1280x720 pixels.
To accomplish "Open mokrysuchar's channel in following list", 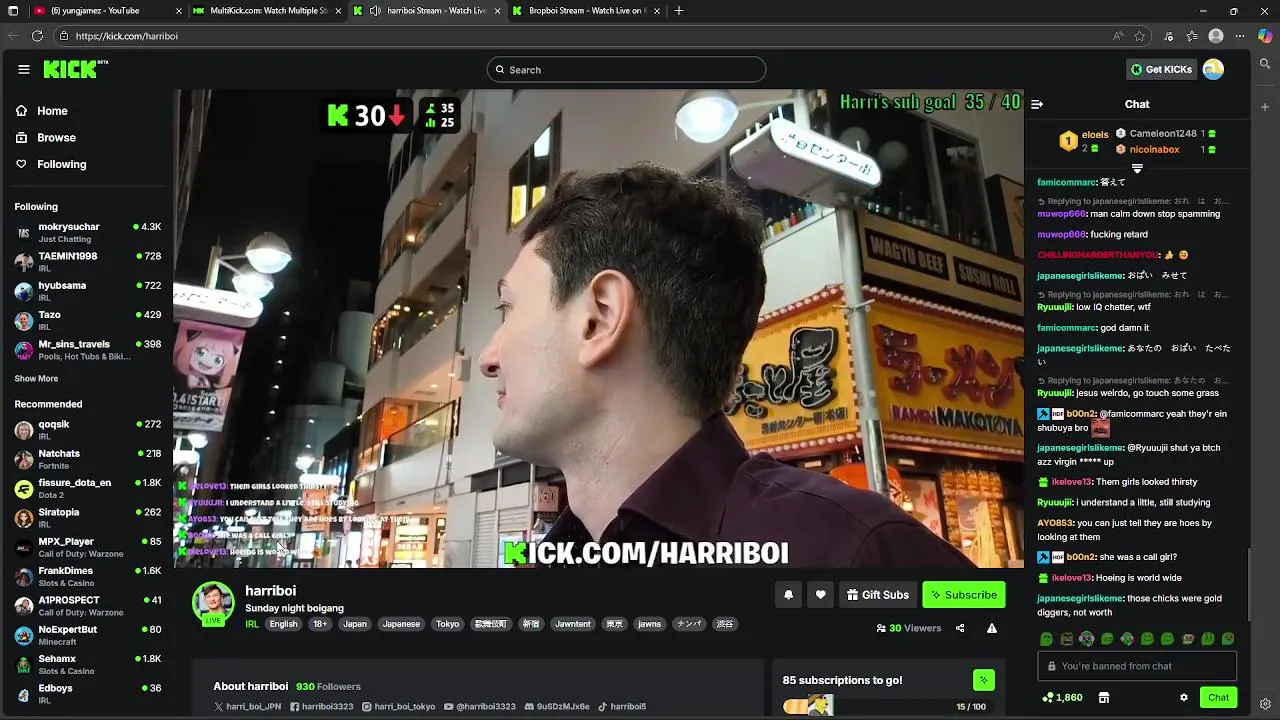I will click(87, 232).
